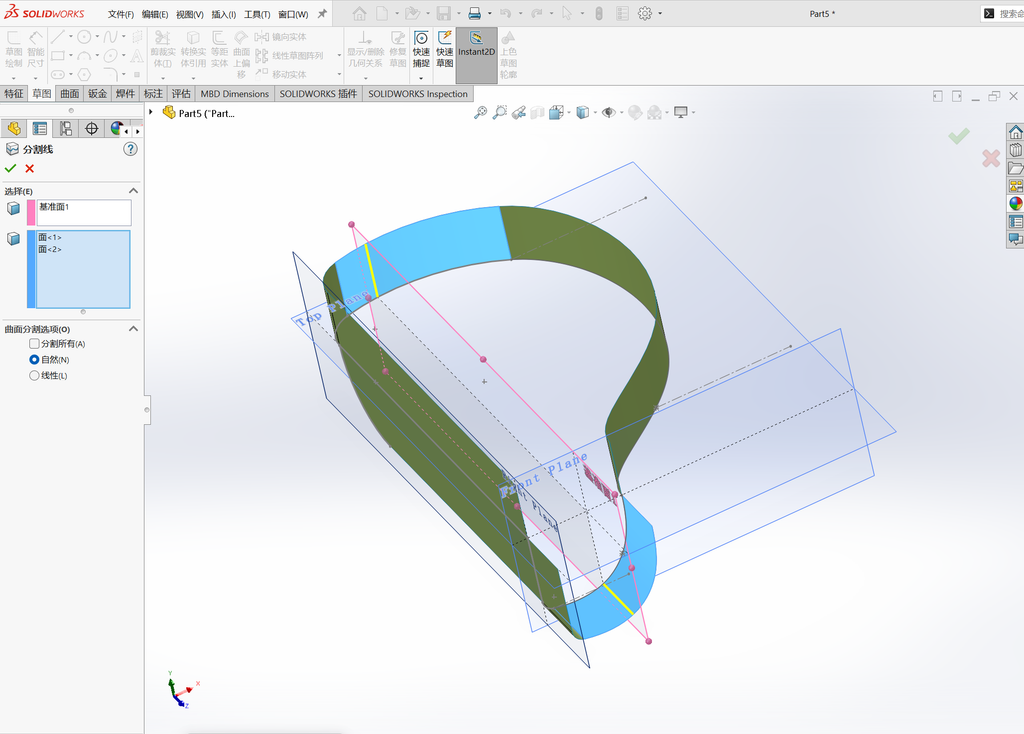Image resolution: width=1024 pixels, height=734 pixels.
Task: Select the 线性 radio option
Action: [x=34, y=375]
